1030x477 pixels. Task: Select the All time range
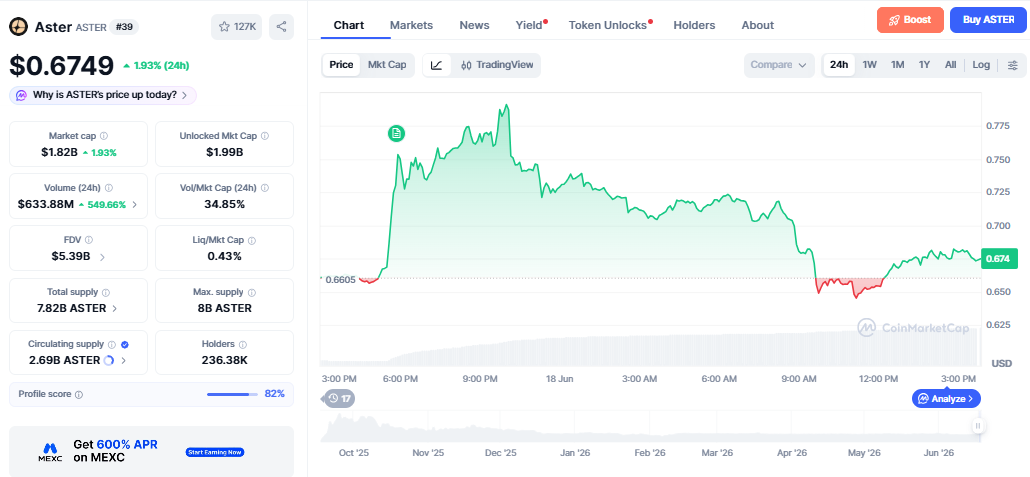point(951,65)
